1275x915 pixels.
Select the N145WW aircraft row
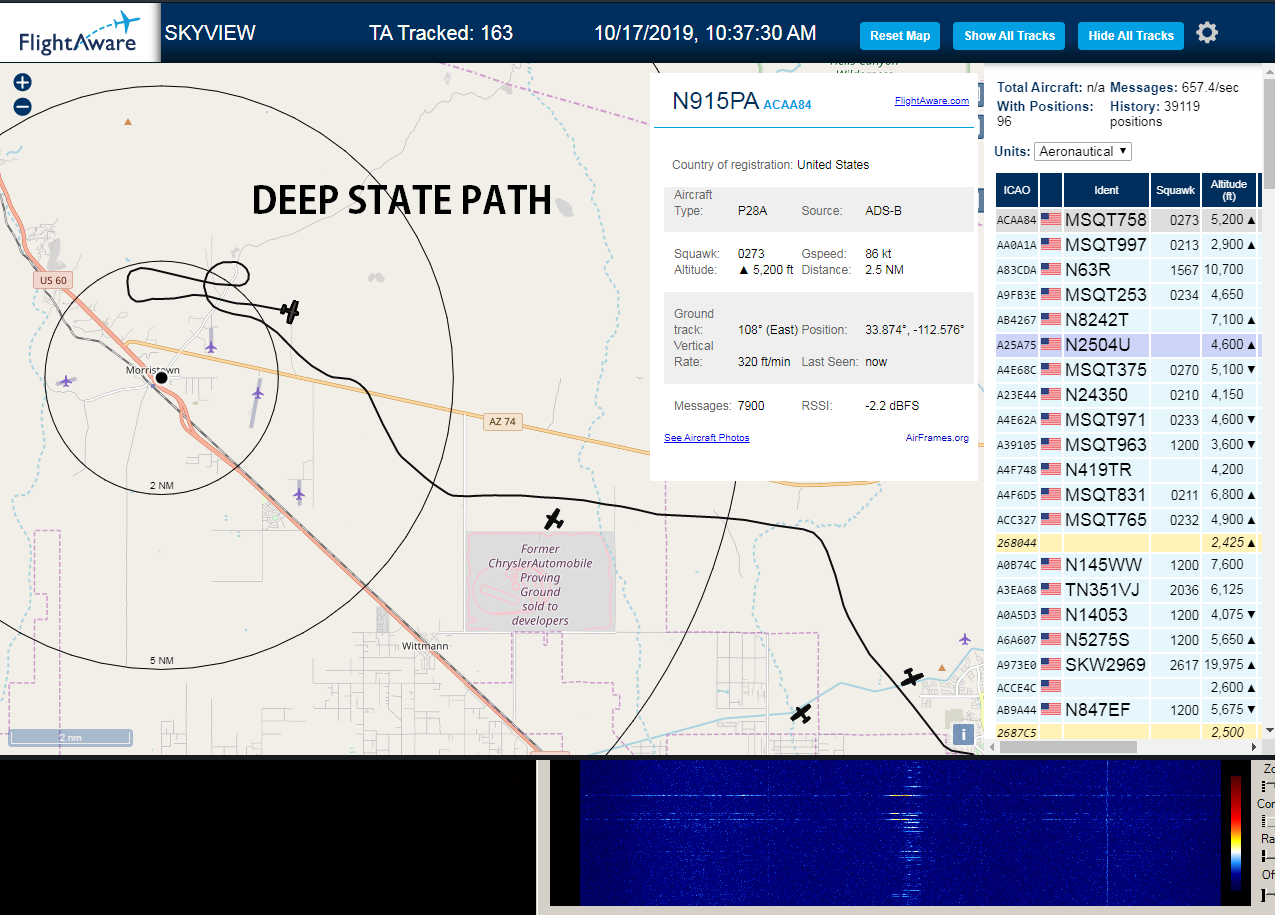pyautogui.click(x=1127, y=565)
